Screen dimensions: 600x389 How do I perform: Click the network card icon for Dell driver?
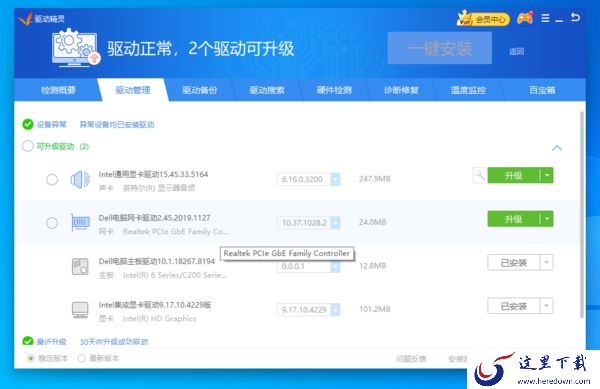pos(80,223)
